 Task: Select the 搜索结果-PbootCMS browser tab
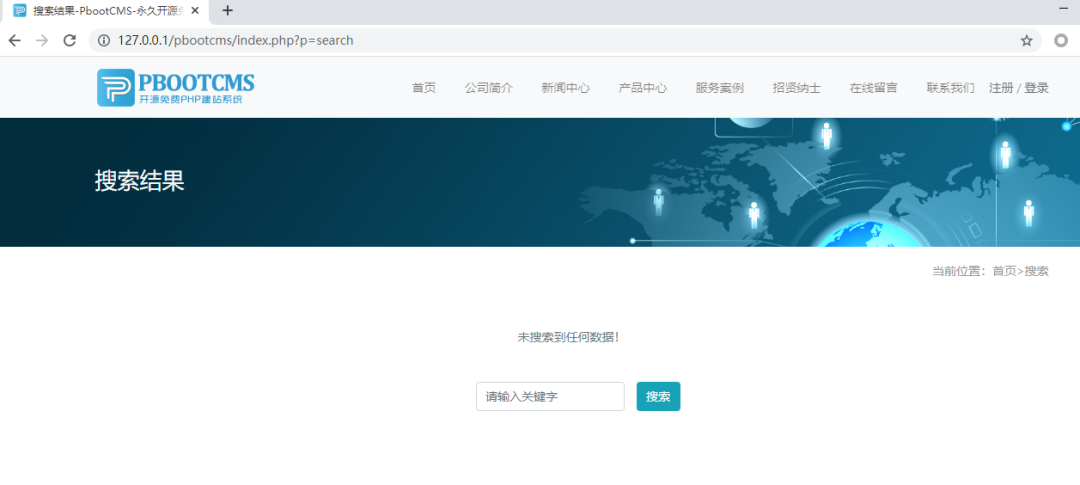103,11
